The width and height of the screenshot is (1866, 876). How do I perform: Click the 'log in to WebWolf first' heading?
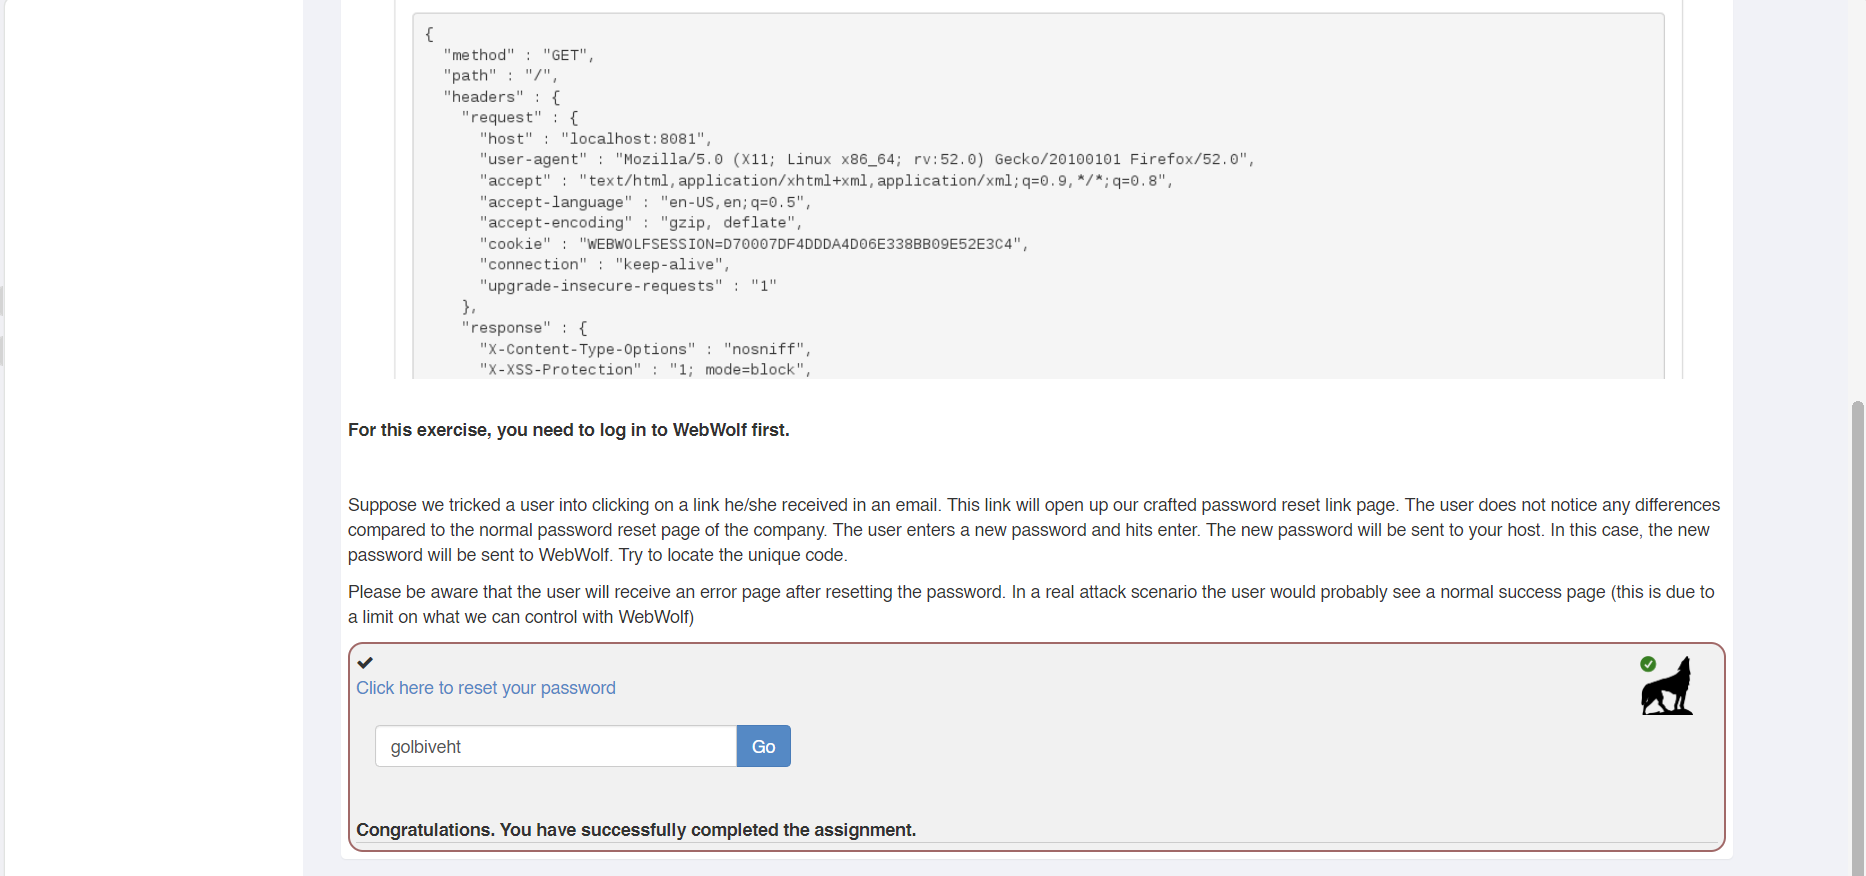coord(569,430)
